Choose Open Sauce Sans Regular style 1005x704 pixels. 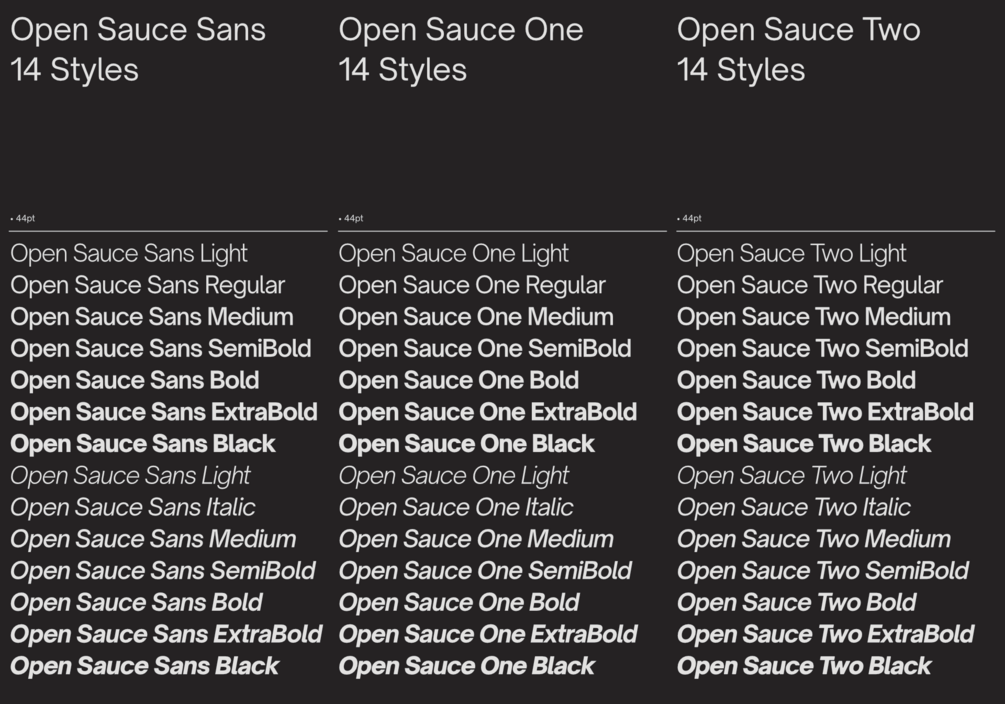point(148,285)
